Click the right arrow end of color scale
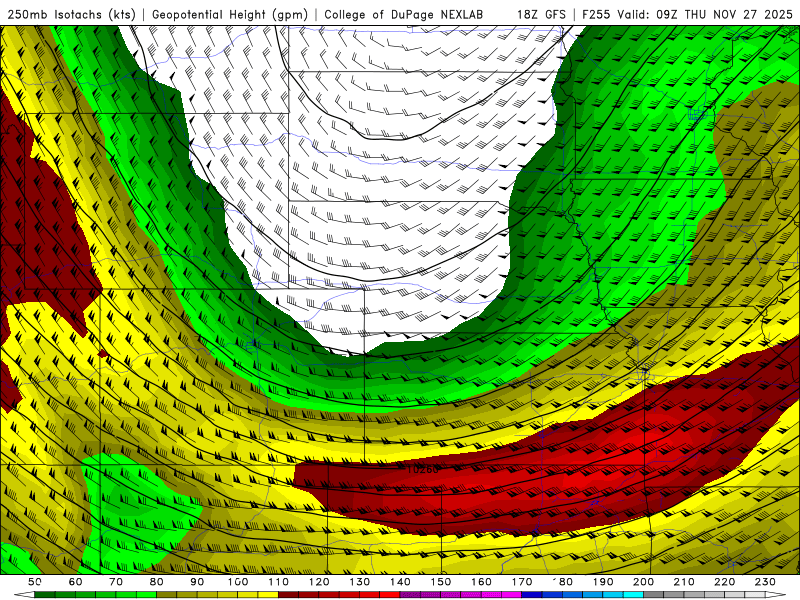 pyautogui.click(x=776, y=594)
